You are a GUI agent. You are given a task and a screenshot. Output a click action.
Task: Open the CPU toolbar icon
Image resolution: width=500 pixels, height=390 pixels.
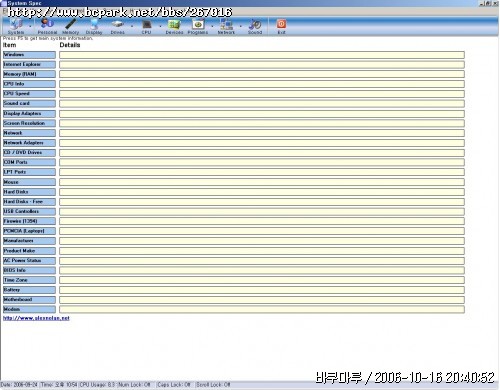(x=146, y=27)
